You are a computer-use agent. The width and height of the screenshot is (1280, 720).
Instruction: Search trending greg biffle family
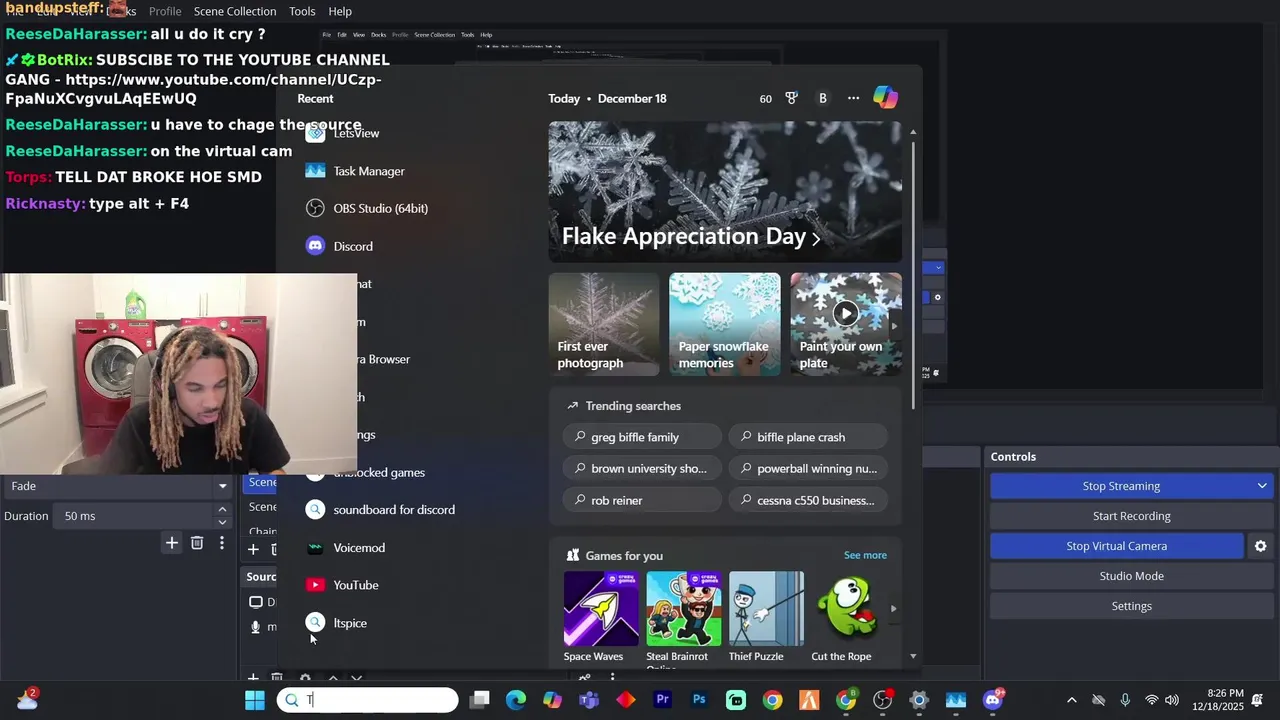pyautogui.click(x=642, y=437)
